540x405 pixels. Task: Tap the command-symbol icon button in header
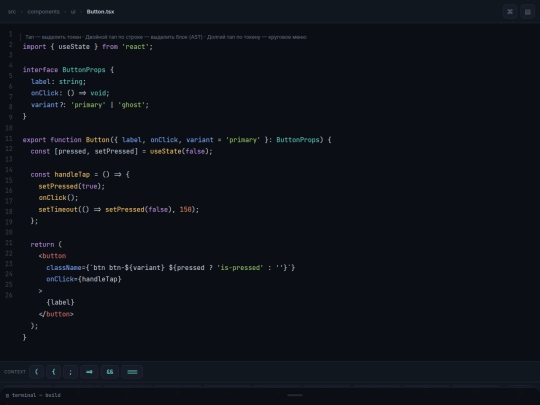point(510,12)
